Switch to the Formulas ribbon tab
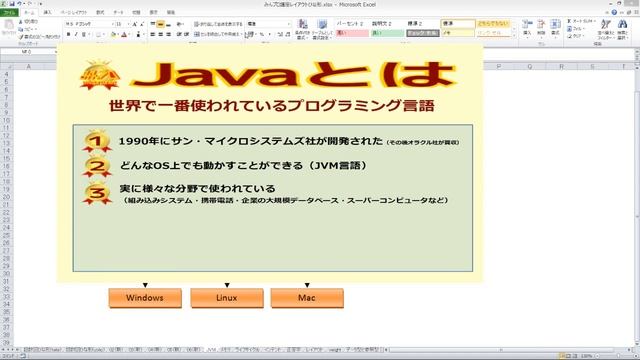Viewport: 640px width, 360px height. click(x=100, y=13)
